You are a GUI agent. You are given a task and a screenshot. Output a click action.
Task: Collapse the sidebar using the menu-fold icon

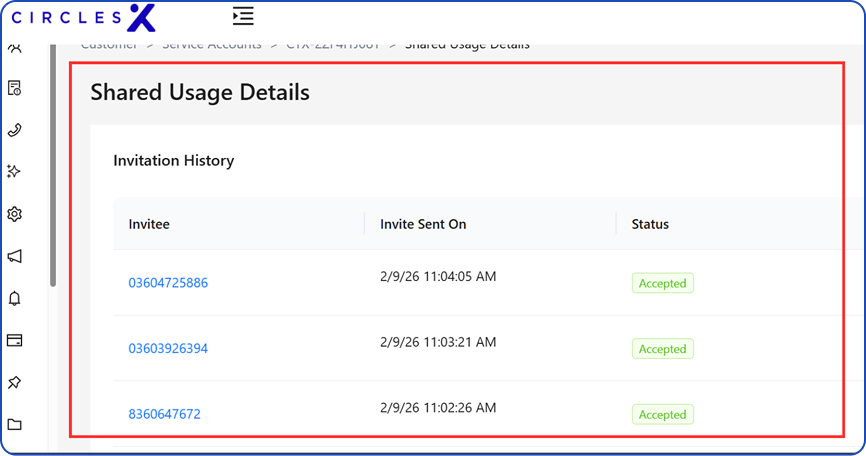(x=242, y=16)
